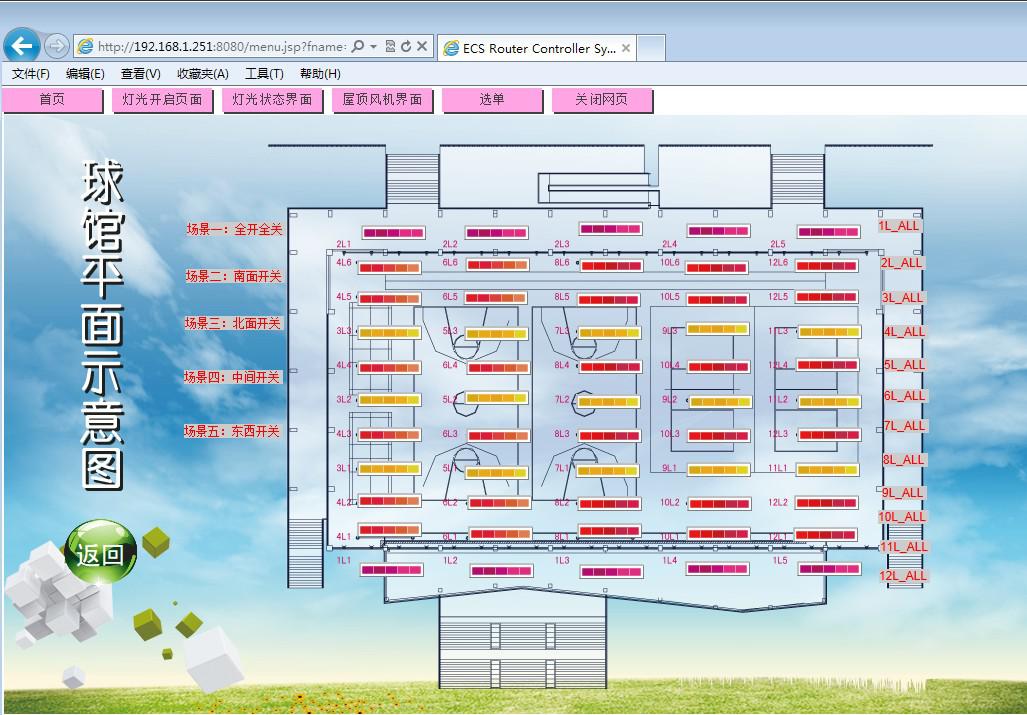
Task: Toggle the 7L3 yellow light bar
Action: point(609,333)
